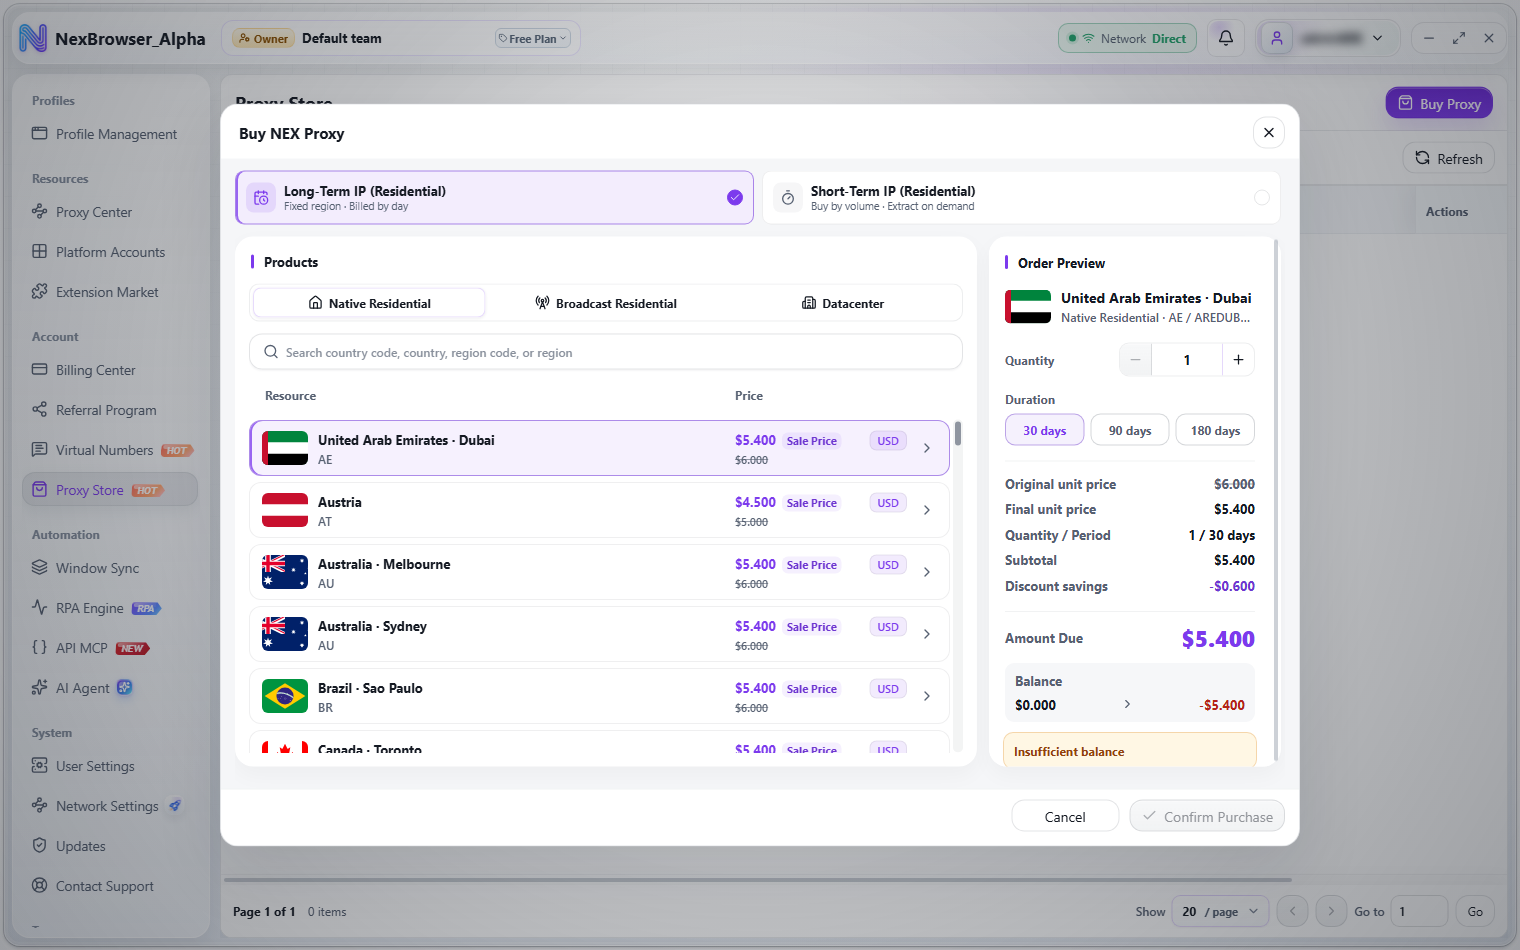Click the notification bell icon
The width and height of the screenshot is (1520, 950).
tap(1225, 38)
